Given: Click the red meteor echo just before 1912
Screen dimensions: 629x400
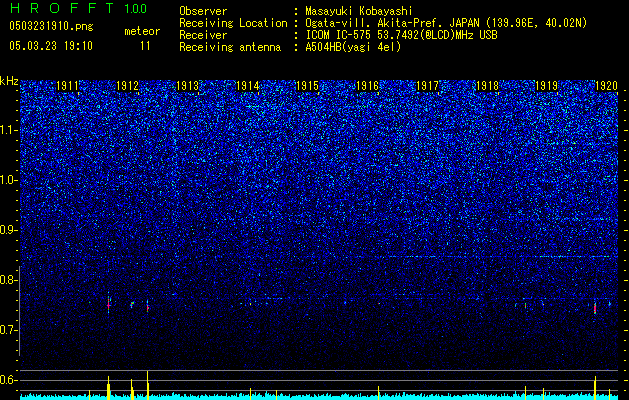Looking at the screenshot, I should (108, 305).
